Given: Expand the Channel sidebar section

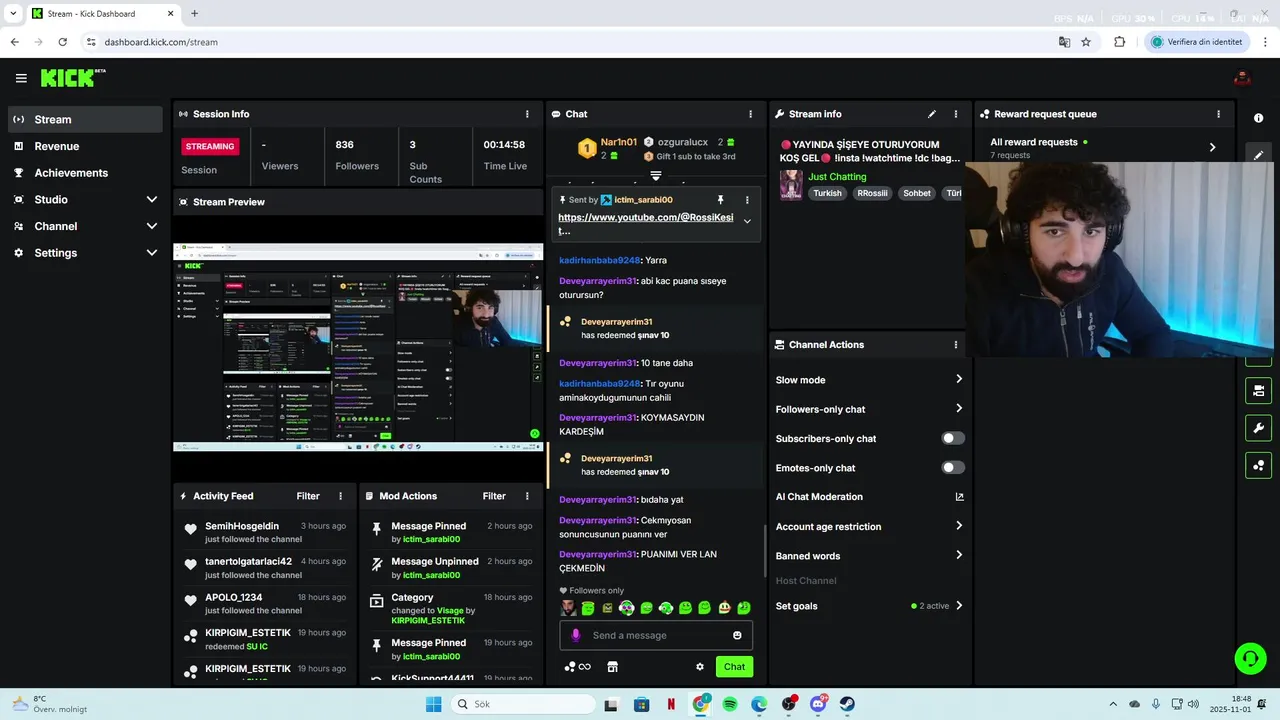Looking at the screenshot, I should (152, 226).
